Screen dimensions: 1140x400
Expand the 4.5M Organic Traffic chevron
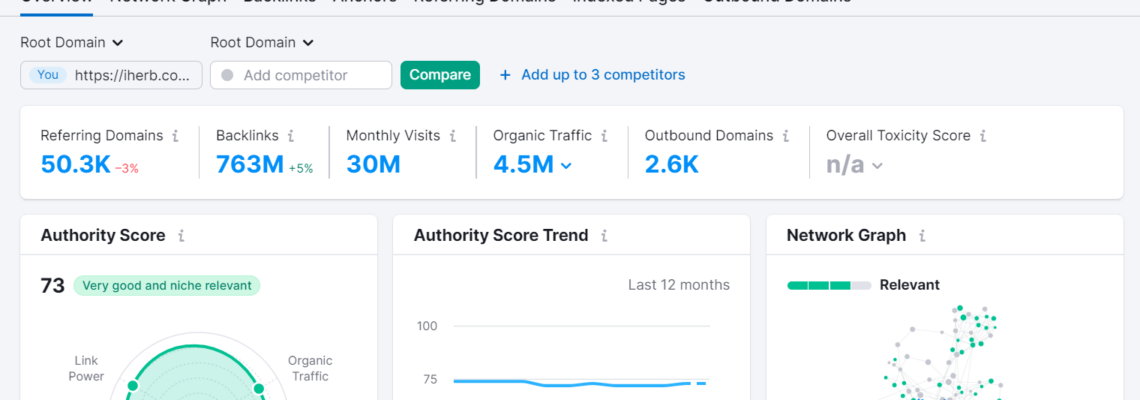point(566,166)
